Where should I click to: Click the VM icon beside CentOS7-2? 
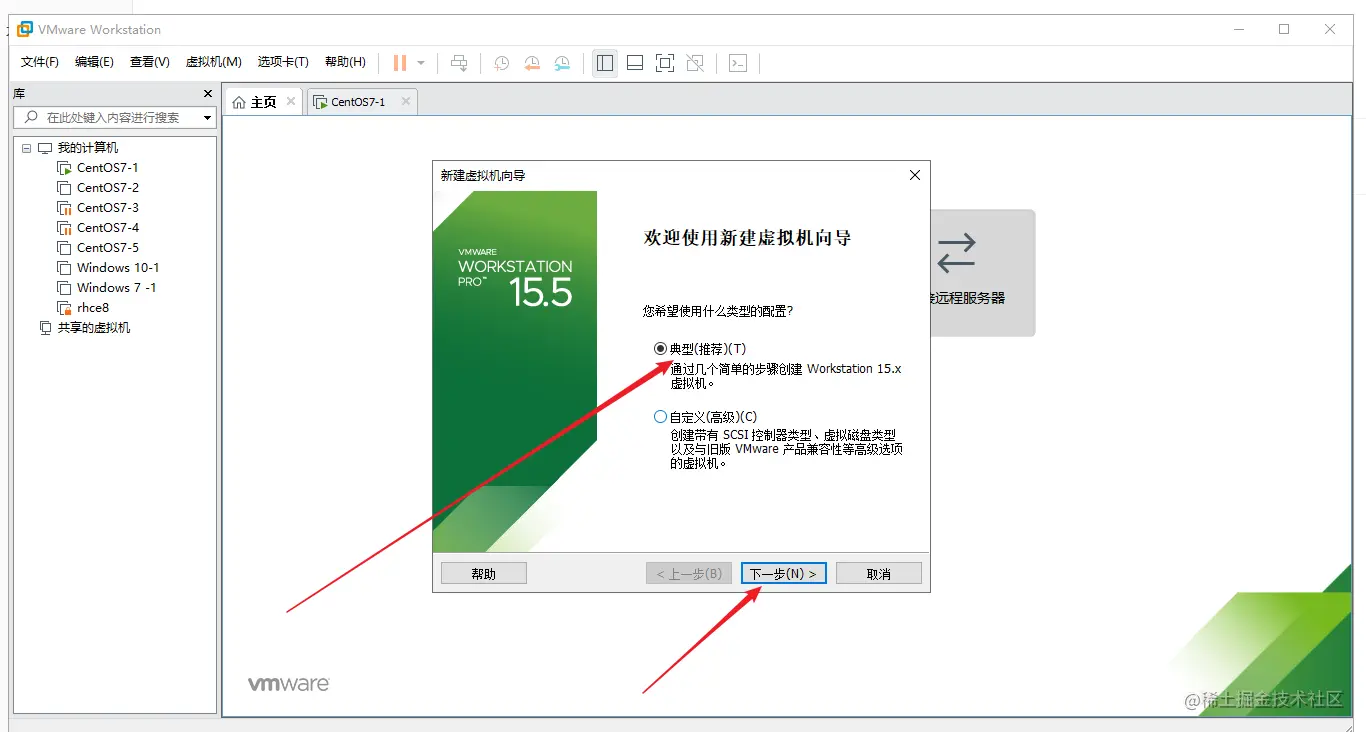pyautogui.click(x=64, y=188)
